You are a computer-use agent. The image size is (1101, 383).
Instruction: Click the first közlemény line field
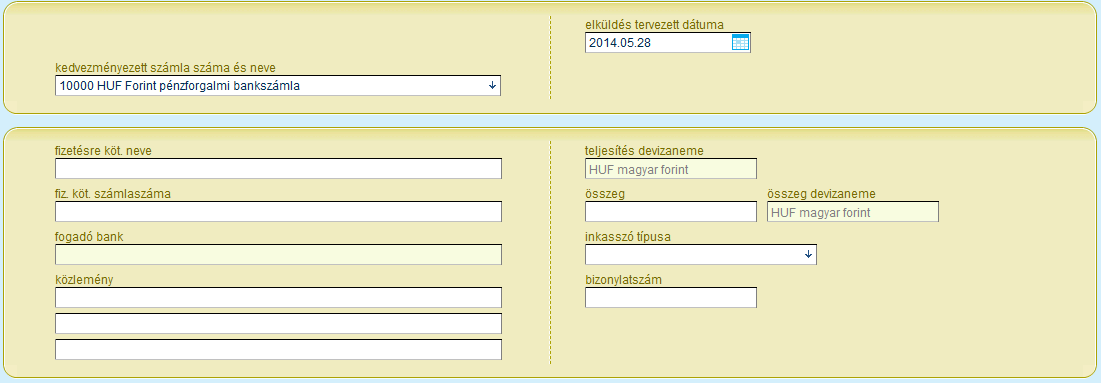(x=278, y=297)
